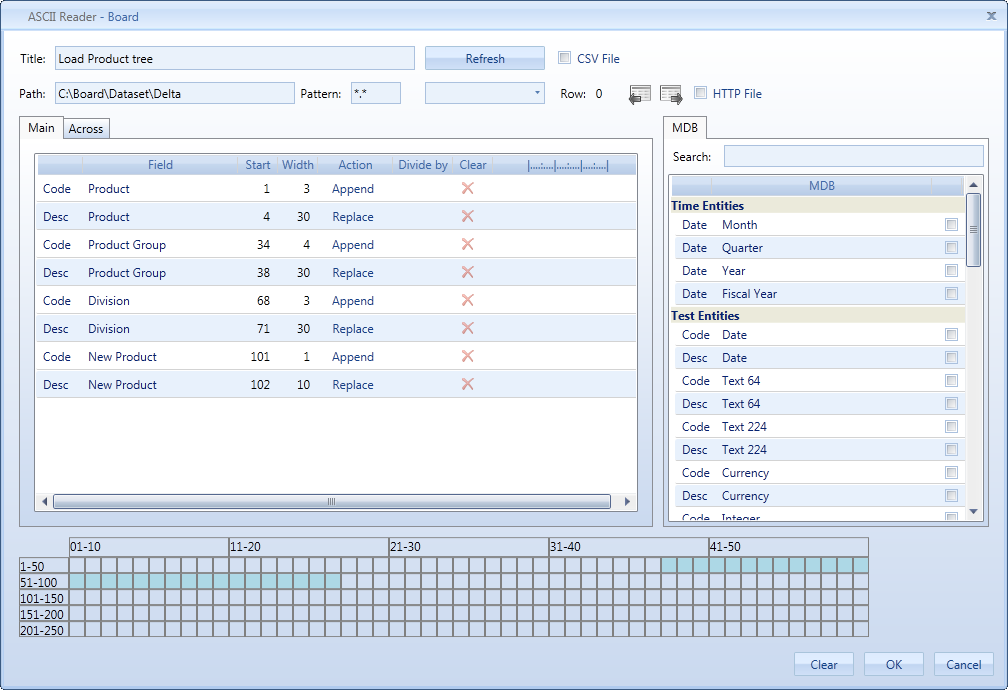Click the Refresh button
The height and width of the screenshot is (690, 1008).
(485, 59)
